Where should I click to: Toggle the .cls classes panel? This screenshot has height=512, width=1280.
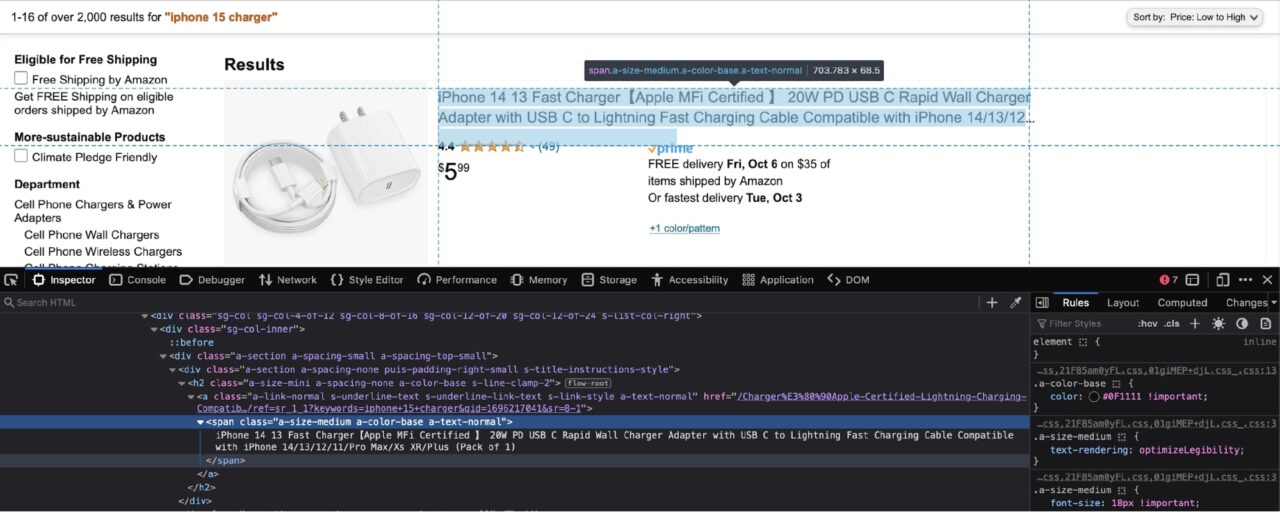pyautogui.click(x=1172, y=324)
